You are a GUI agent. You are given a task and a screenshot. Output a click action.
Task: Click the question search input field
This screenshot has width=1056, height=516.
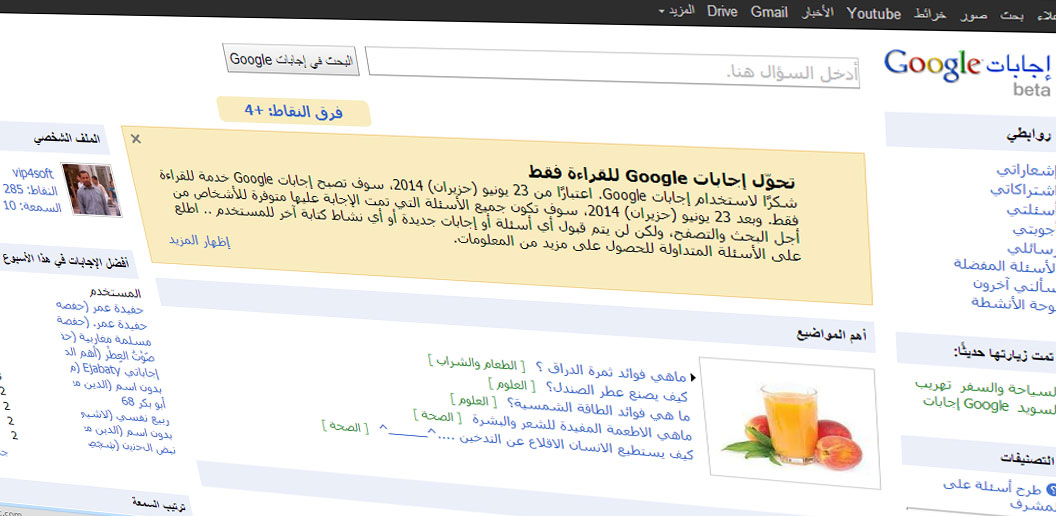[612, 67]
